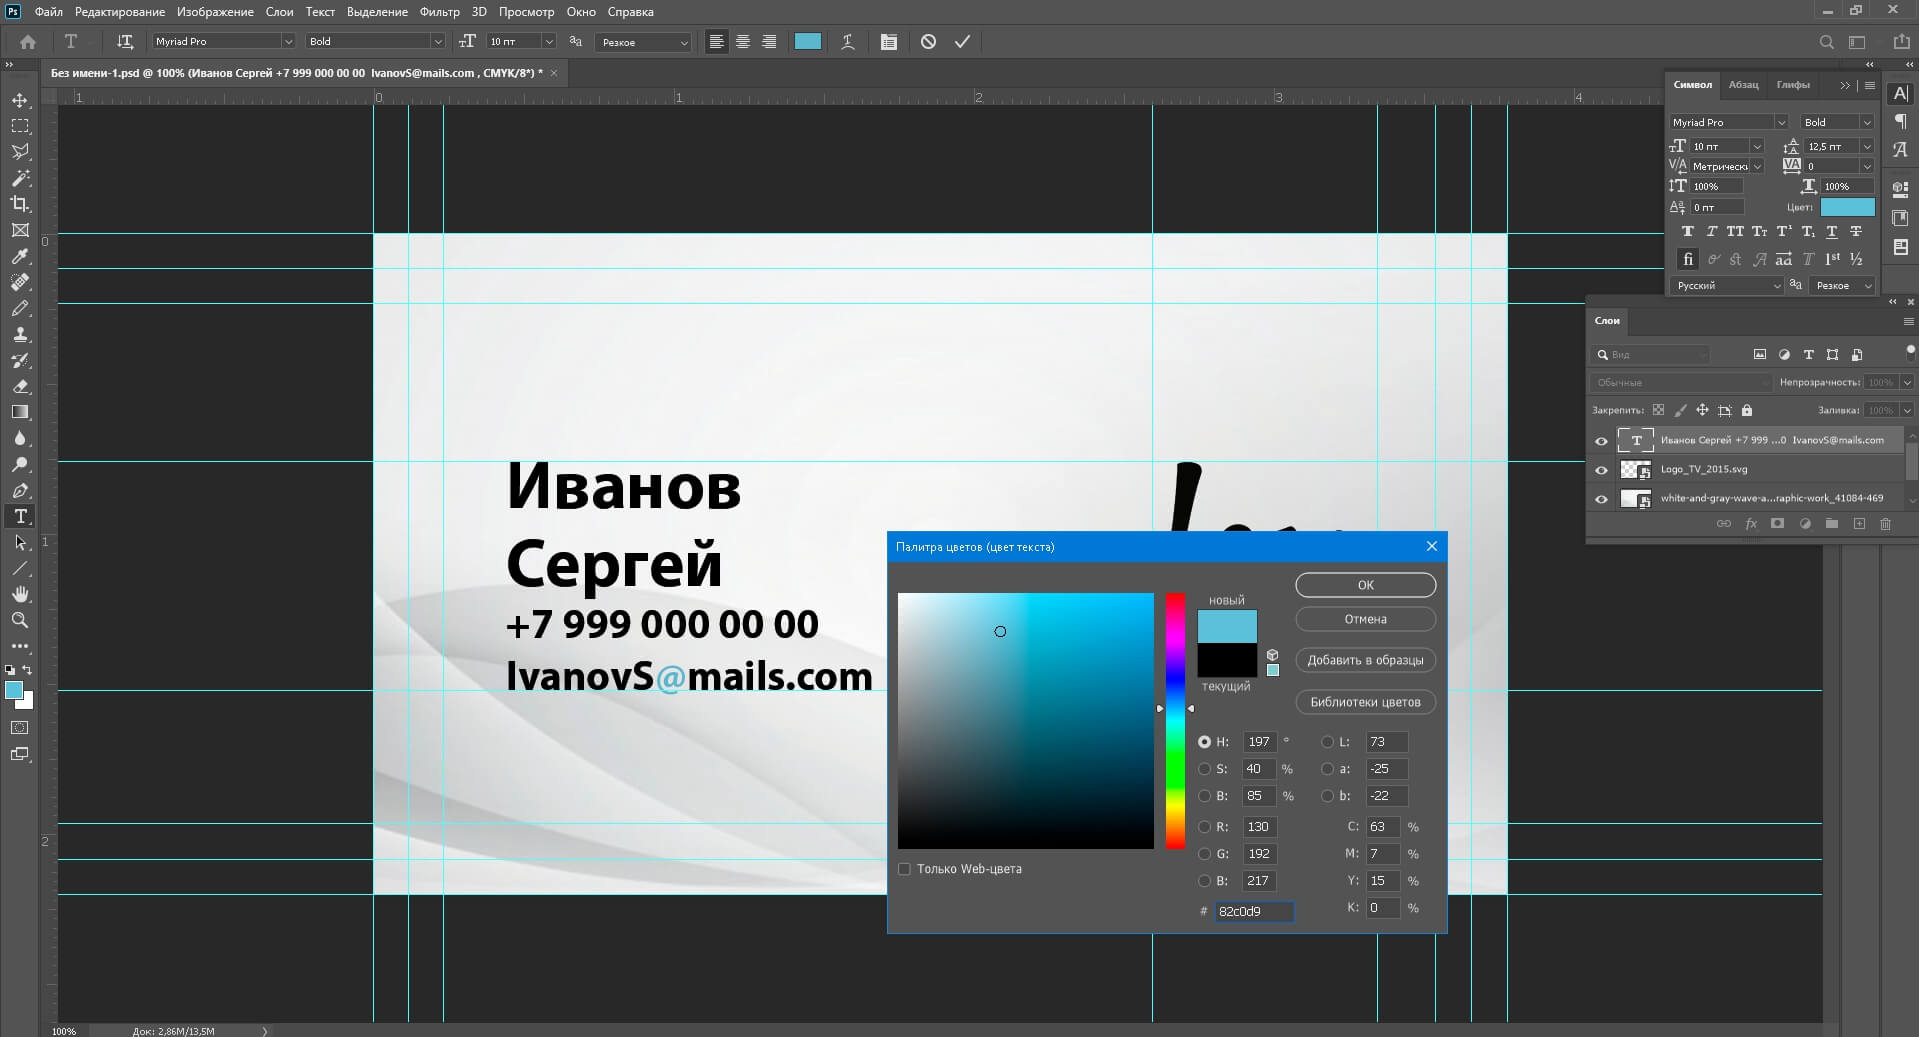Click the add layer style fx icon
Screen dimensions: 1919x1037
pos(1751,523)
